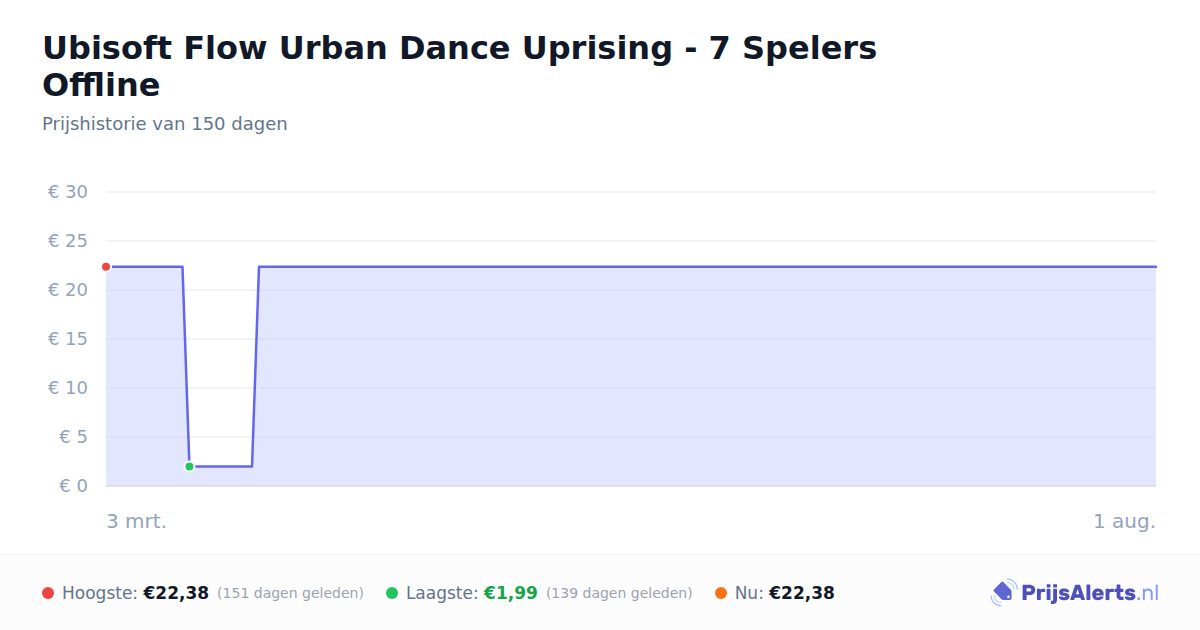Click the Prijshistorie van 150 dagen subtitle

coord(165,124)
